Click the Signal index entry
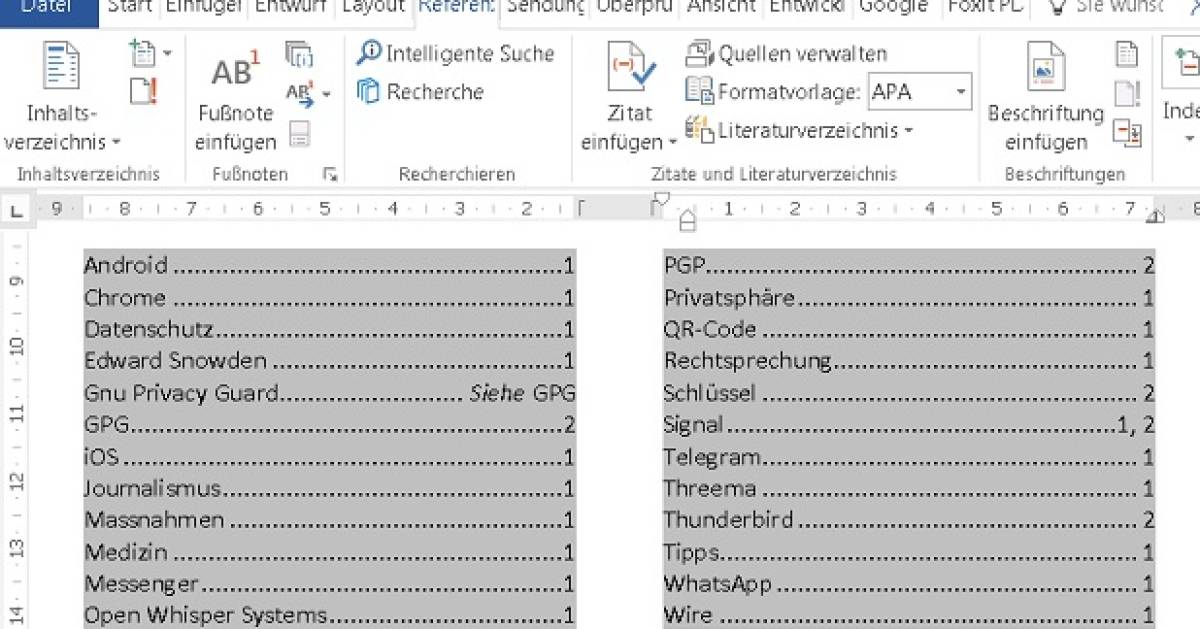 (693, 424)
